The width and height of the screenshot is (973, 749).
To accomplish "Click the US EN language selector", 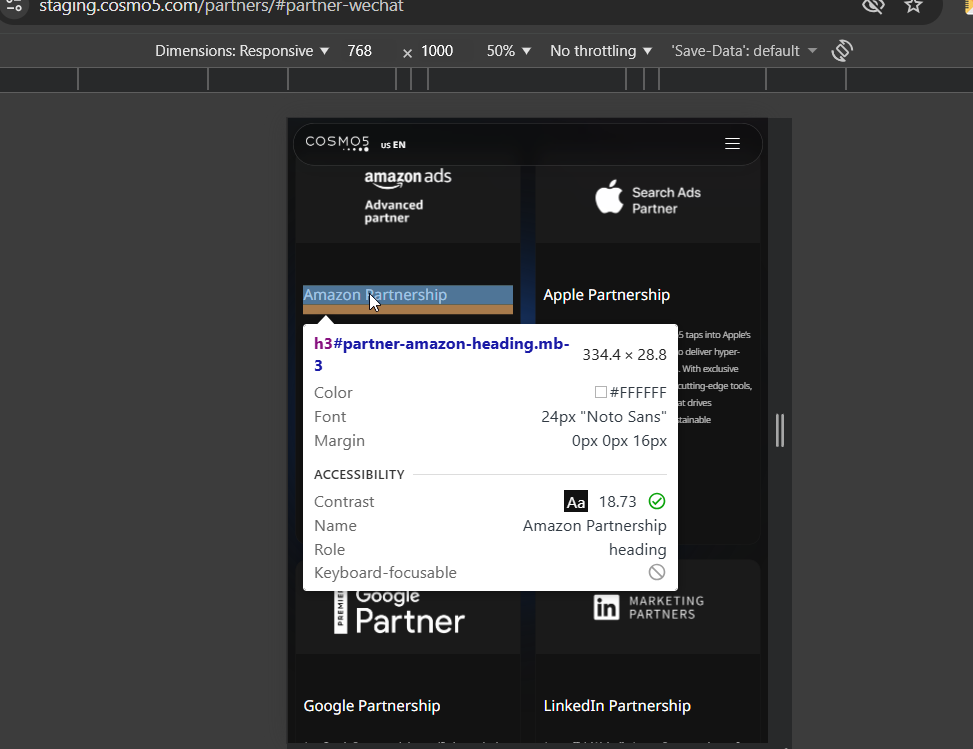I will click(393, 145).
